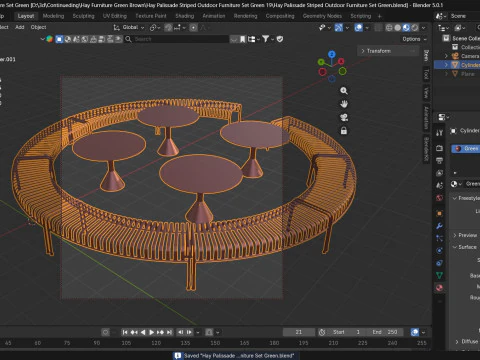Toggle viewport overlays display
Image resolution: width=480 pixels, height=360 pixels.
pos(359,28)
